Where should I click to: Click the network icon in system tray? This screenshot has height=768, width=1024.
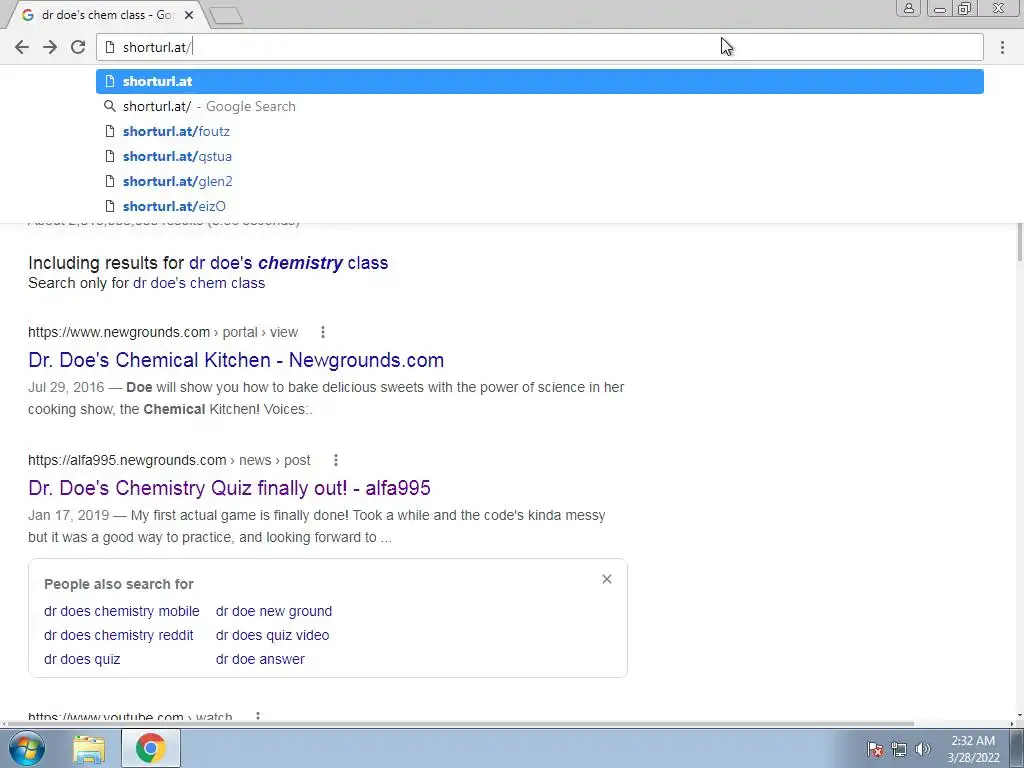[899, 748]
